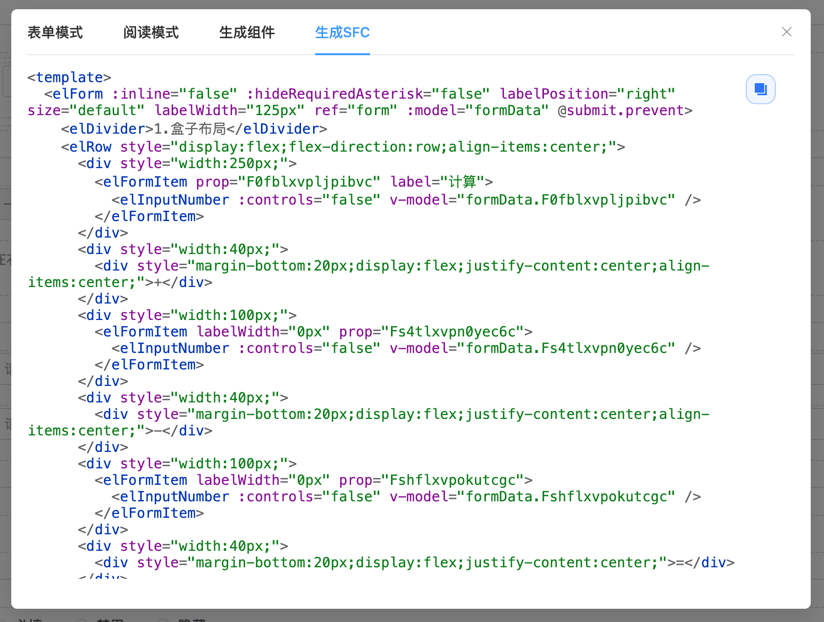Copy the generated SFC code
Image resolution: width=824 pixels, height=622 pixels.
(760, 89)
